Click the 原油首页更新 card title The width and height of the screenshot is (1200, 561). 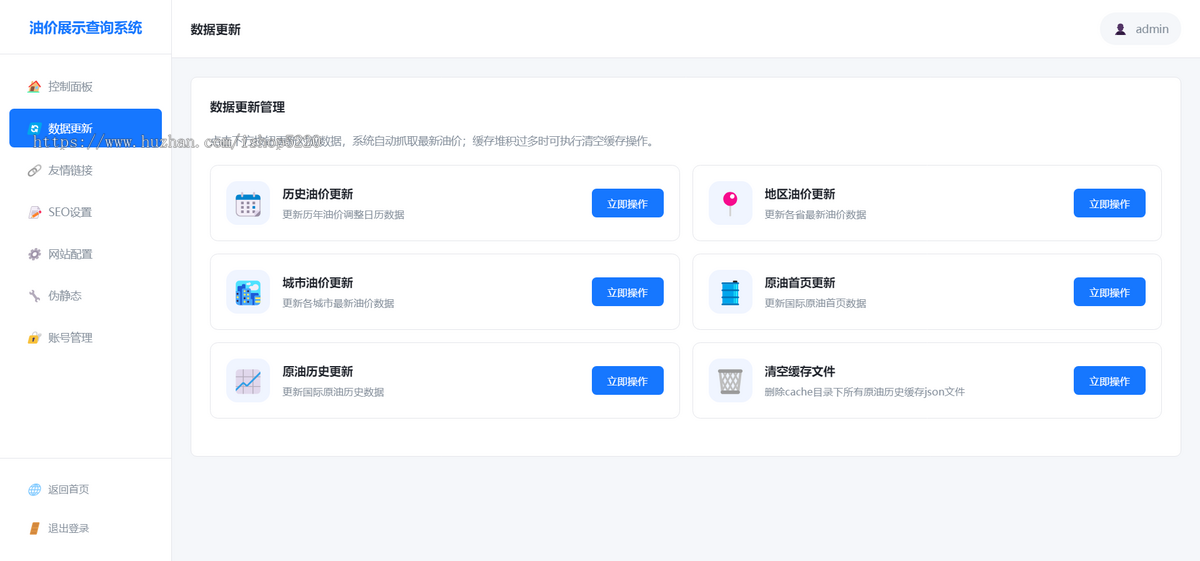click(x=800, y=283)
